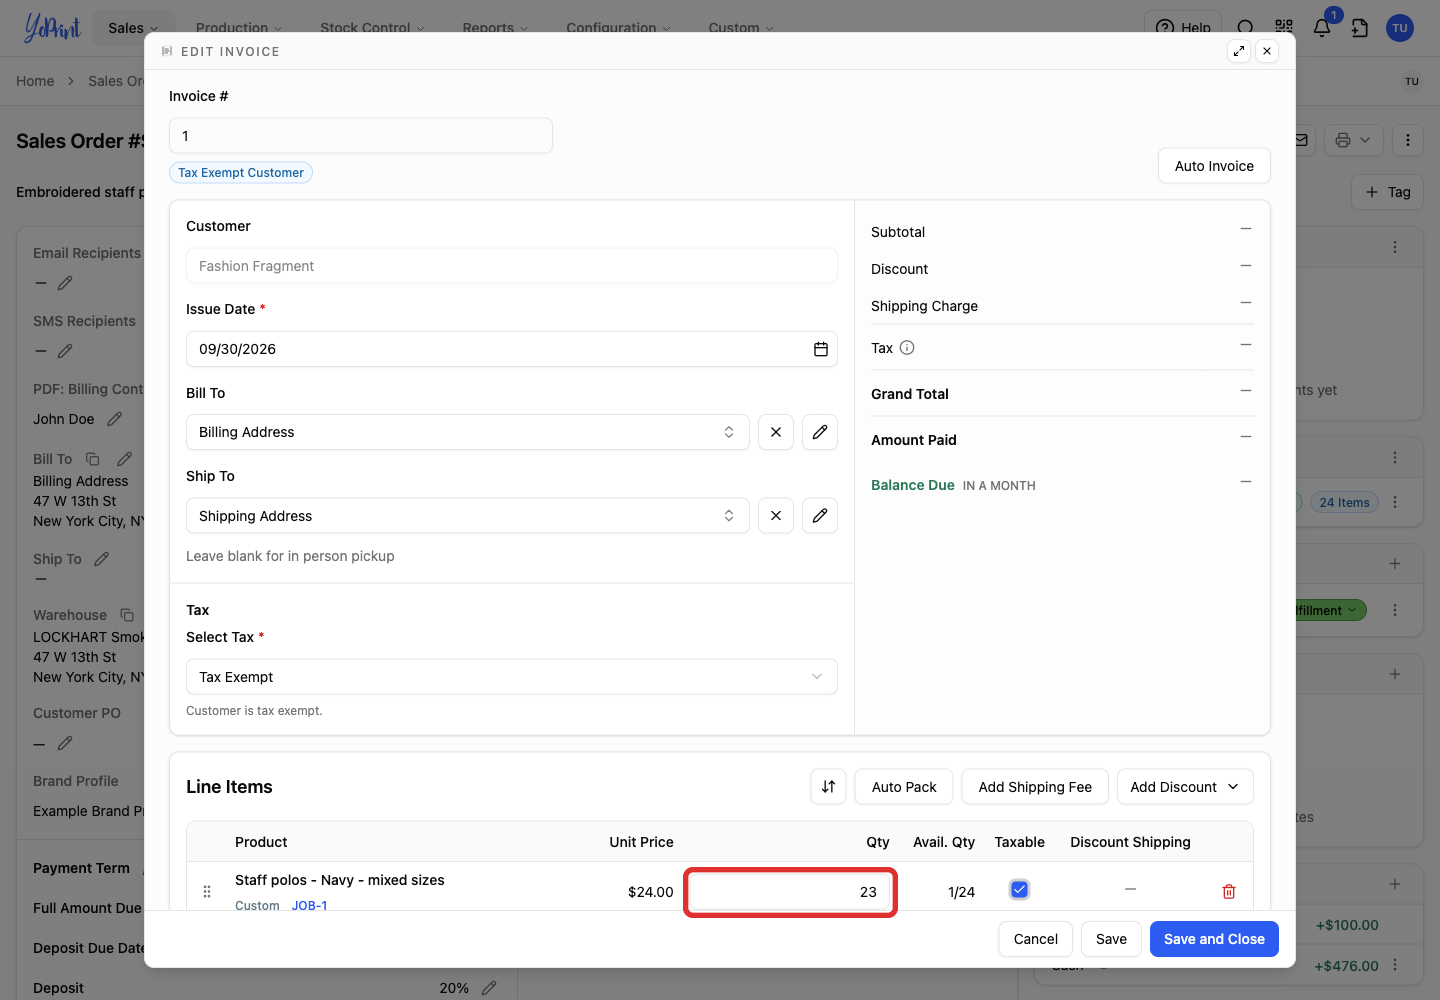Click the TU user avatar
The width and height of the screenshot is (1440, 1000).
(x=1400, y=28)
